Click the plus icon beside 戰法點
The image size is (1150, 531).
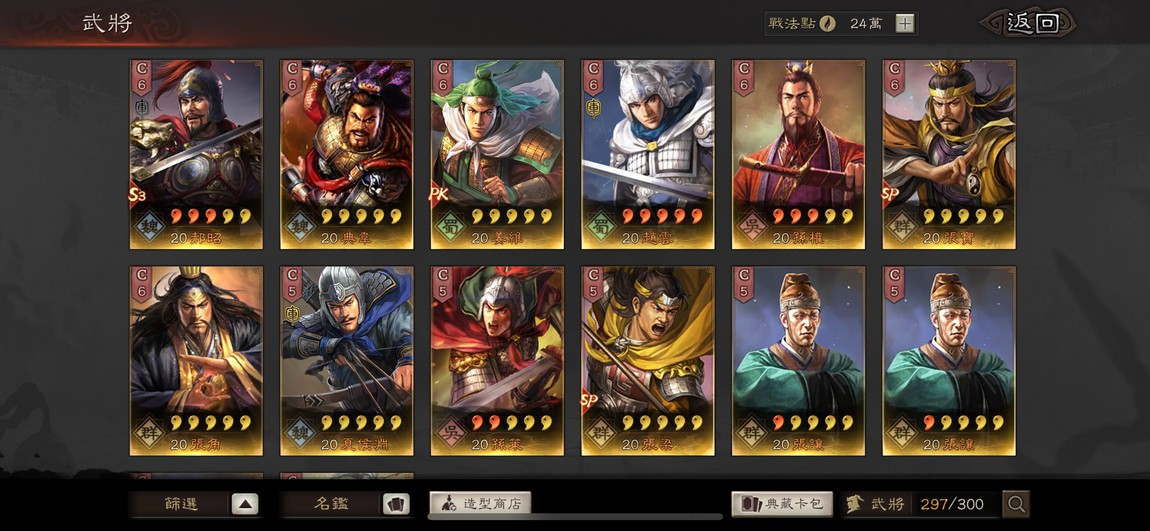tap(905, 23)
